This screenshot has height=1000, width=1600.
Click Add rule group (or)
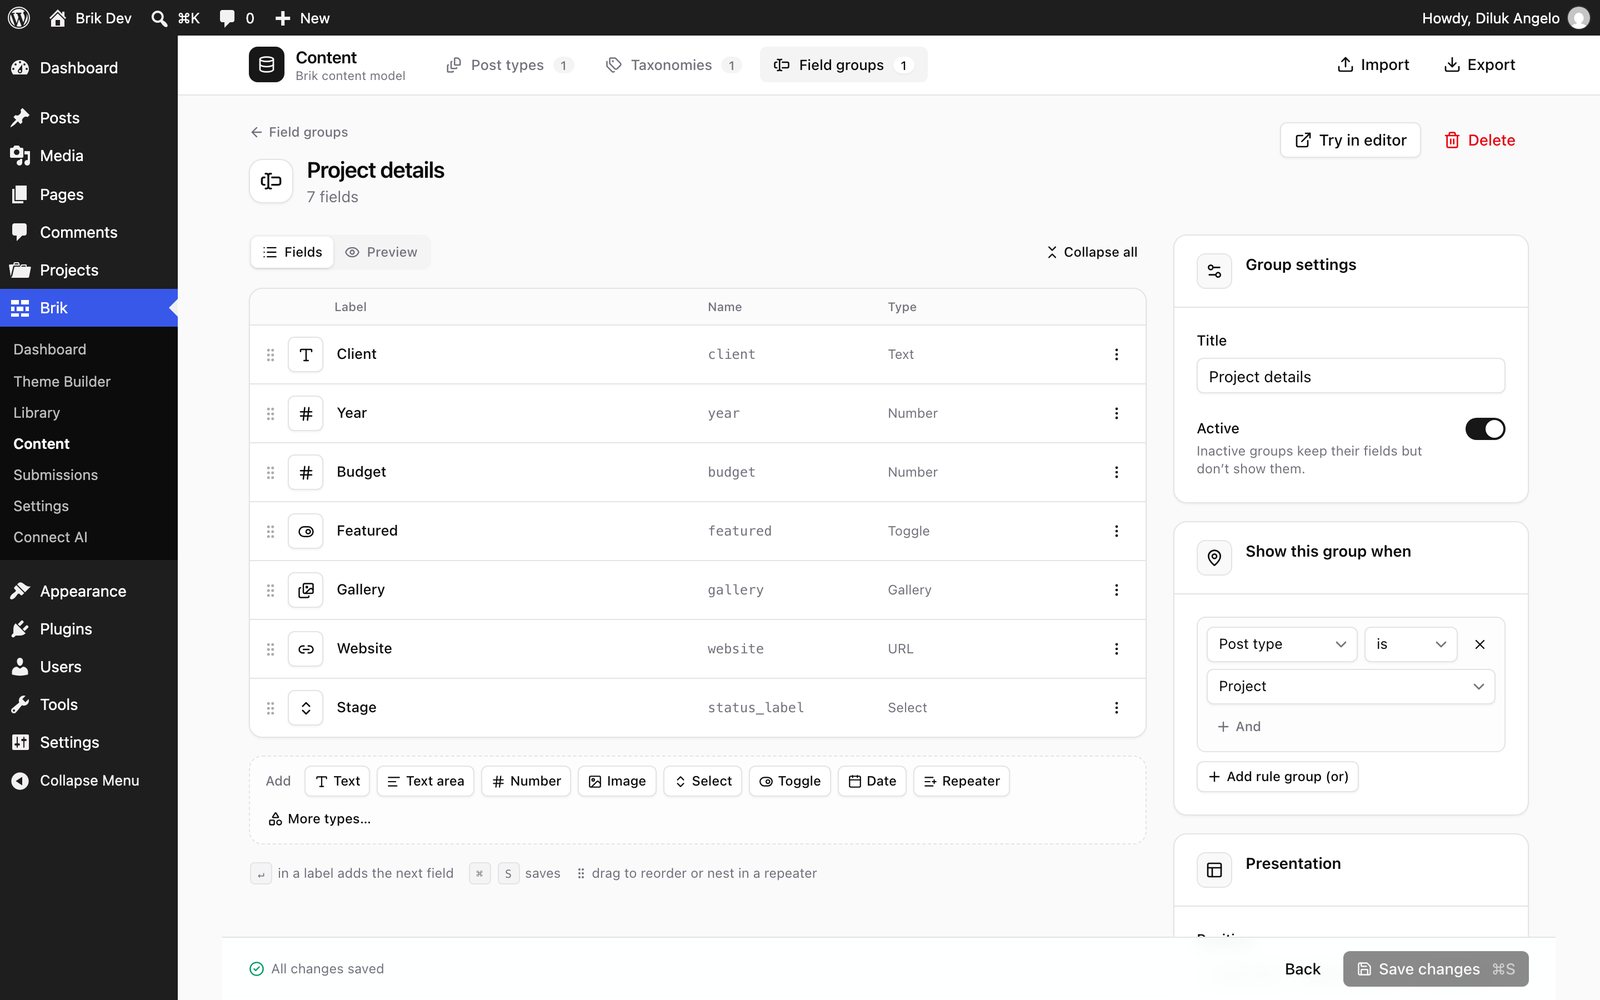tap(1277, 777)
